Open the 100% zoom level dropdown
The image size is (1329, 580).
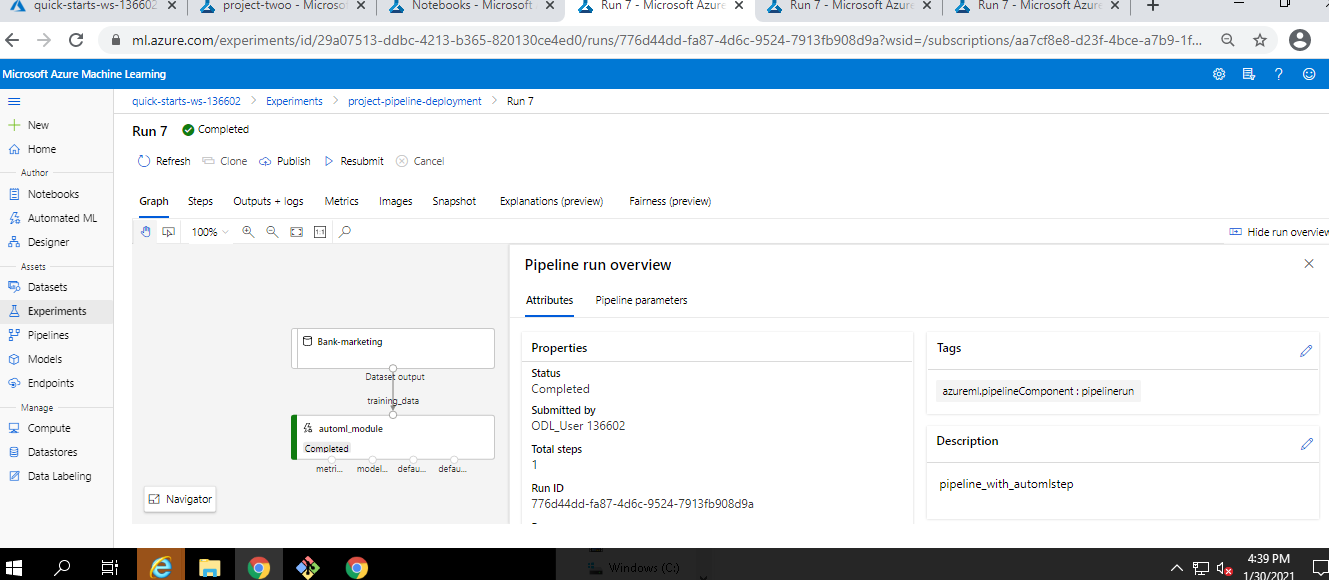tap(210, 232)
